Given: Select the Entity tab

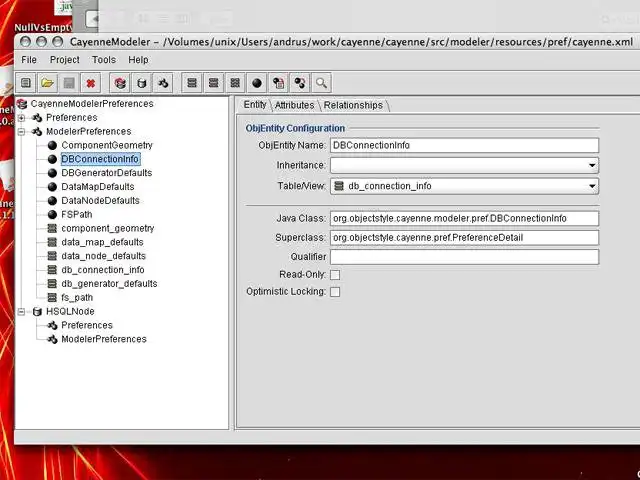Looking at the screenshot, I should coord(255,105).
